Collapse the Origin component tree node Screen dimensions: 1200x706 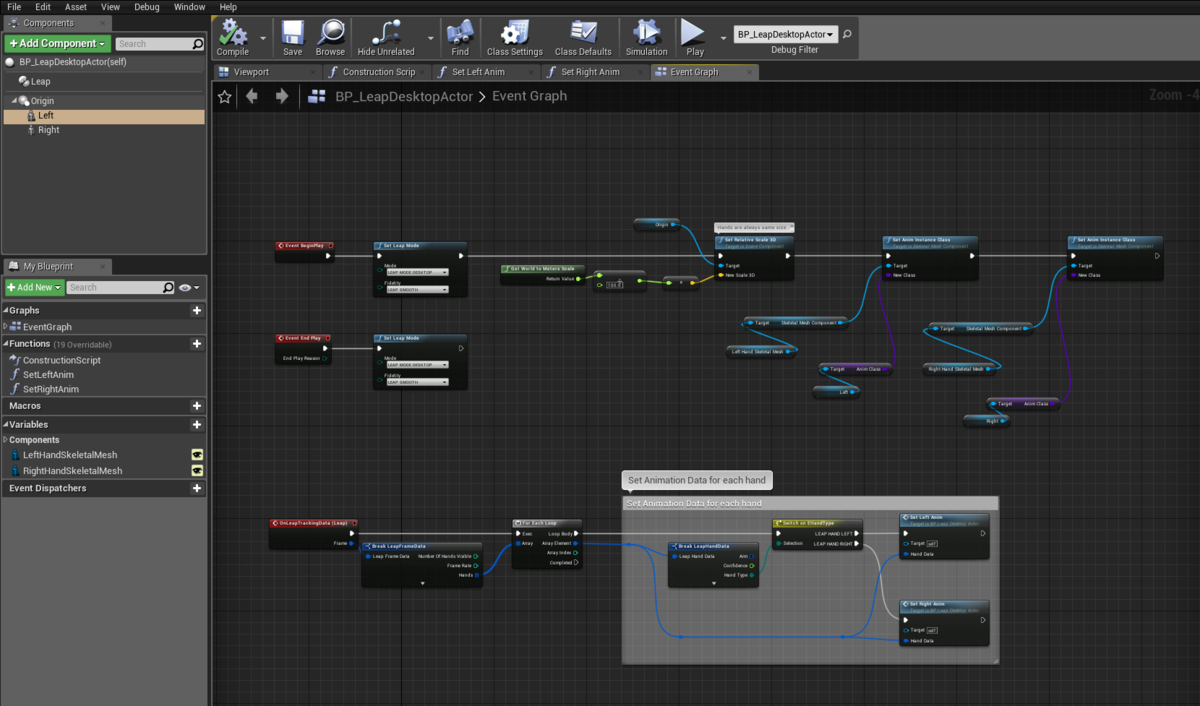(14, 101)
